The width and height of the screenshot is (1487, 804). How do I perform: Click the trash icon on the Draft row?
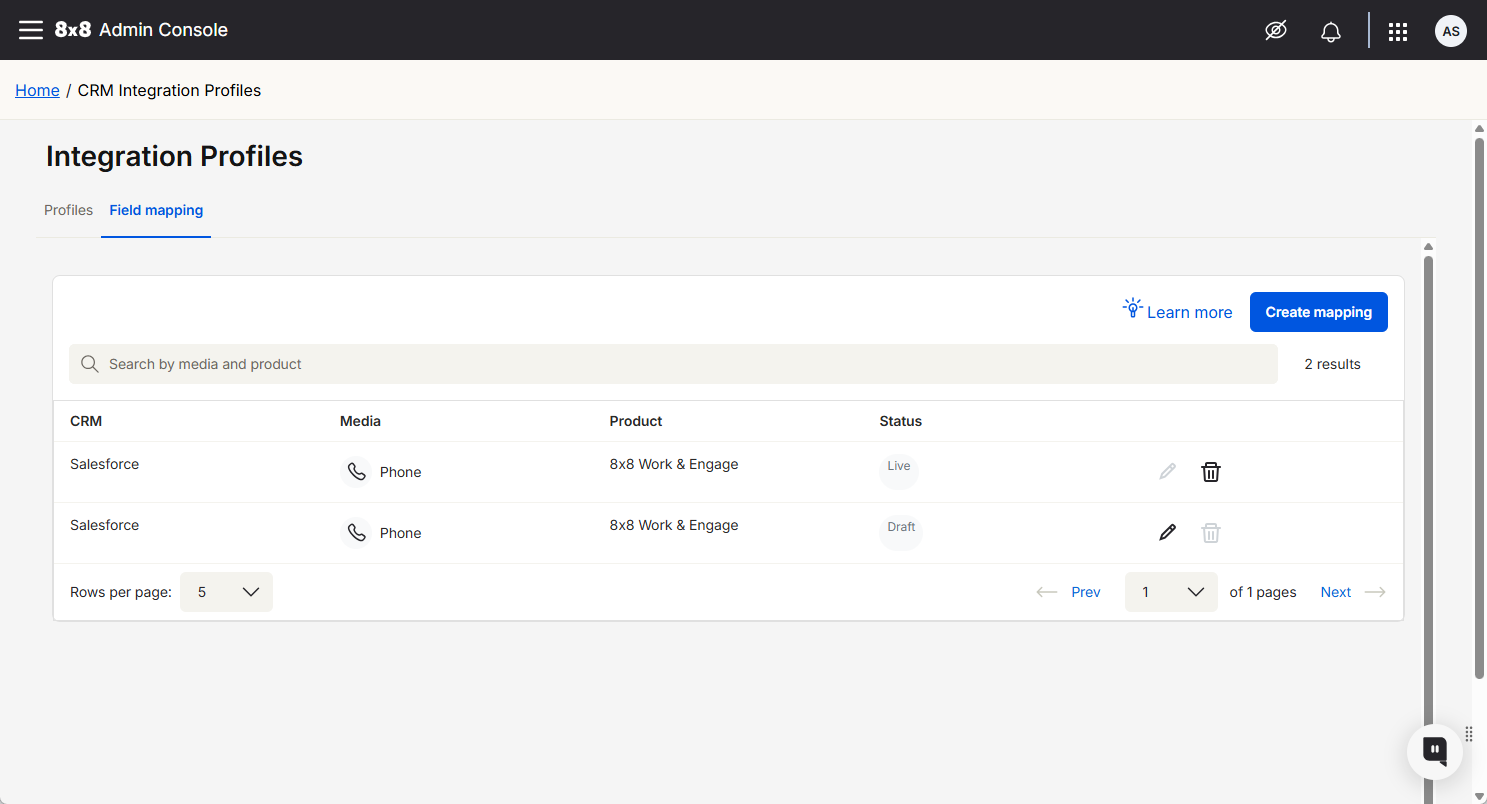coord(1210,533)
